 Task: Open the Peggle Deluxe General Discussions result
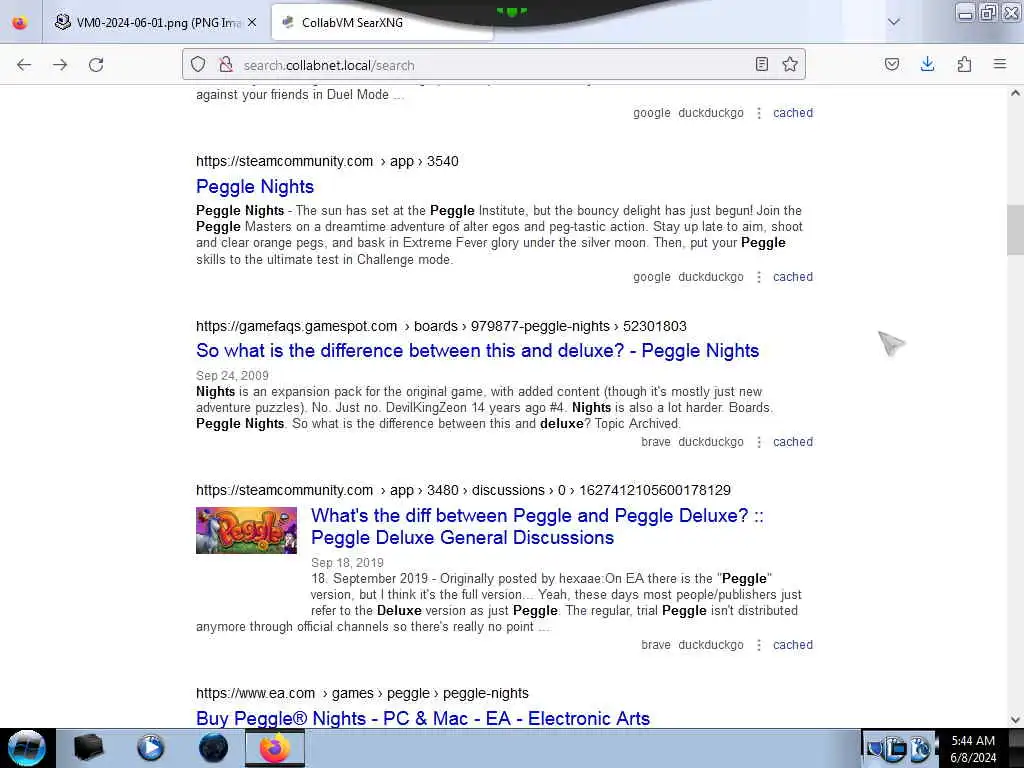point(537,526)
